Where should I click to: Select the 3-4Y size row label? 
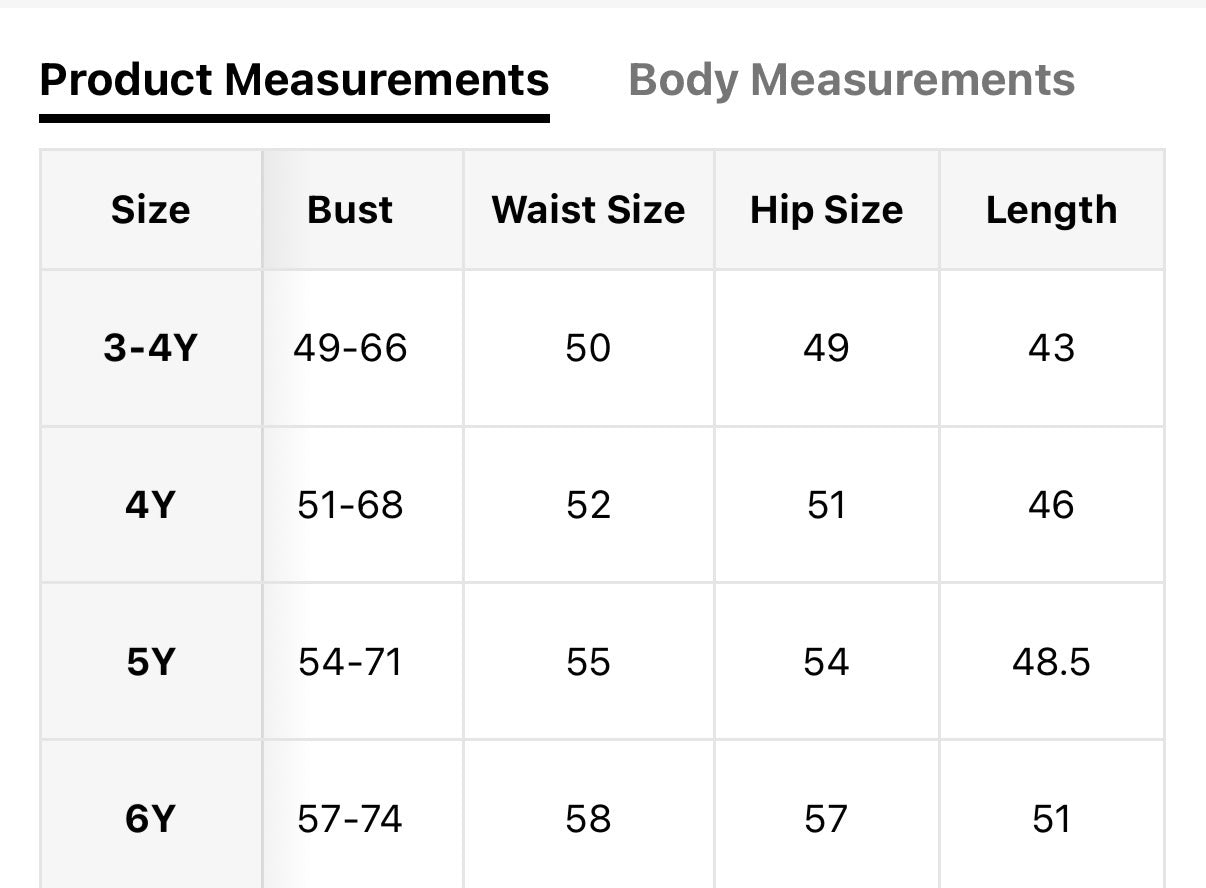(150, 348)
